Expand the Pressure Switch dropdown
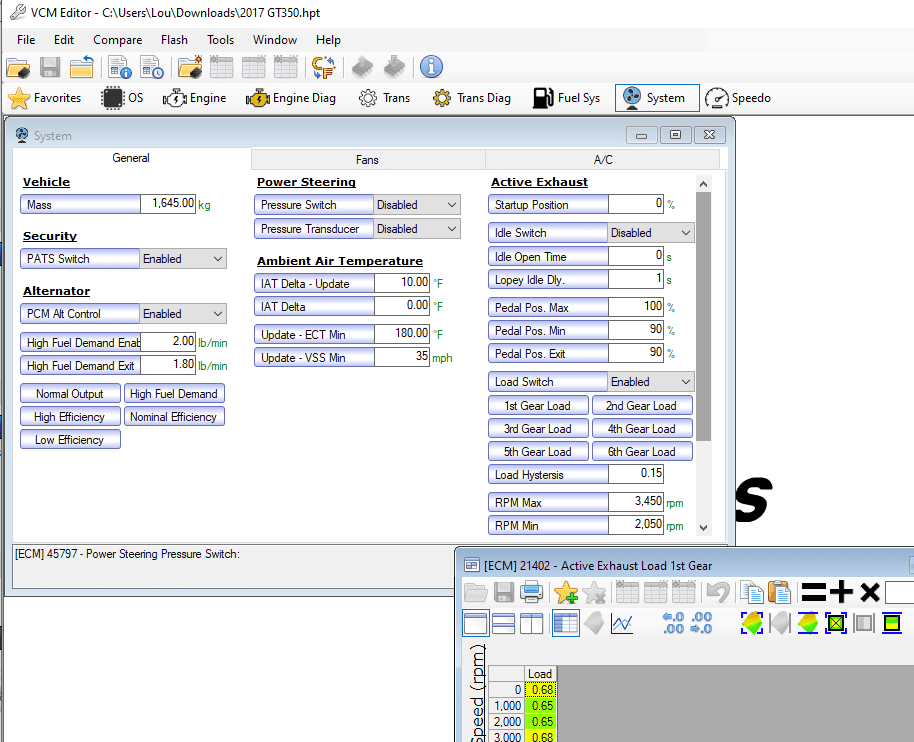The height and width of the screenshot is (742, 914). (452, 205)
